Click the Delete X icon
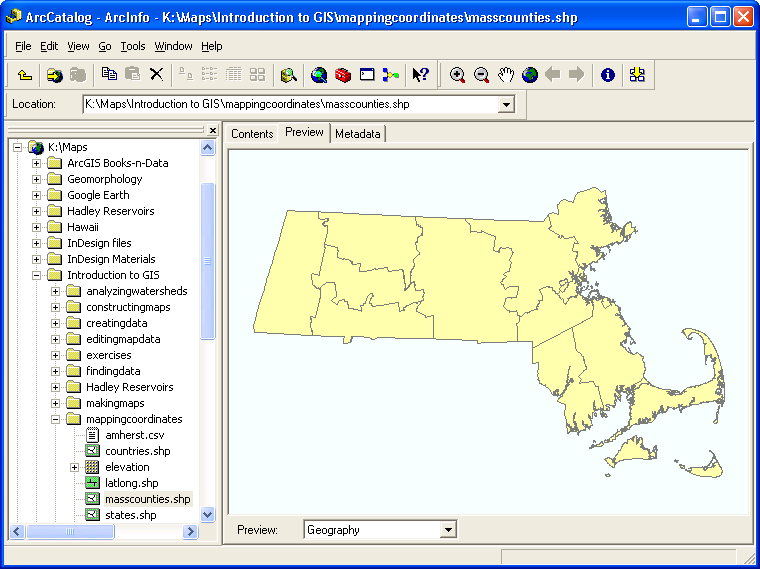 pyautogui.click(x=156, y=74)
